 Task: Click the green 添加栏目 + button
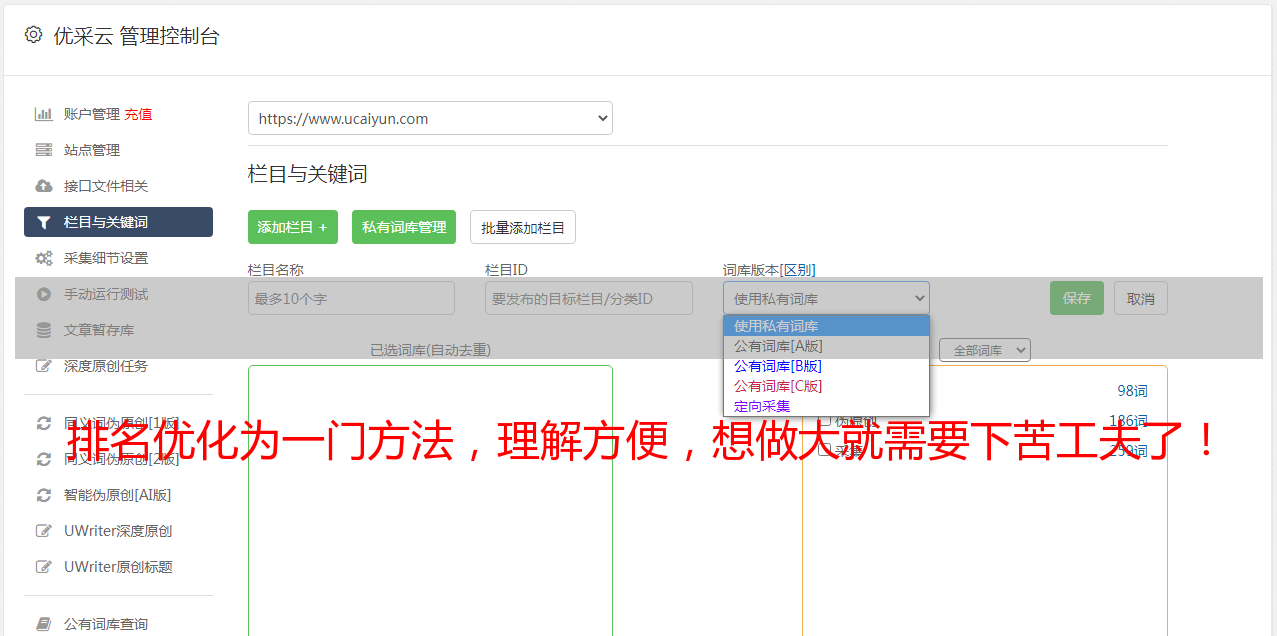293,227
